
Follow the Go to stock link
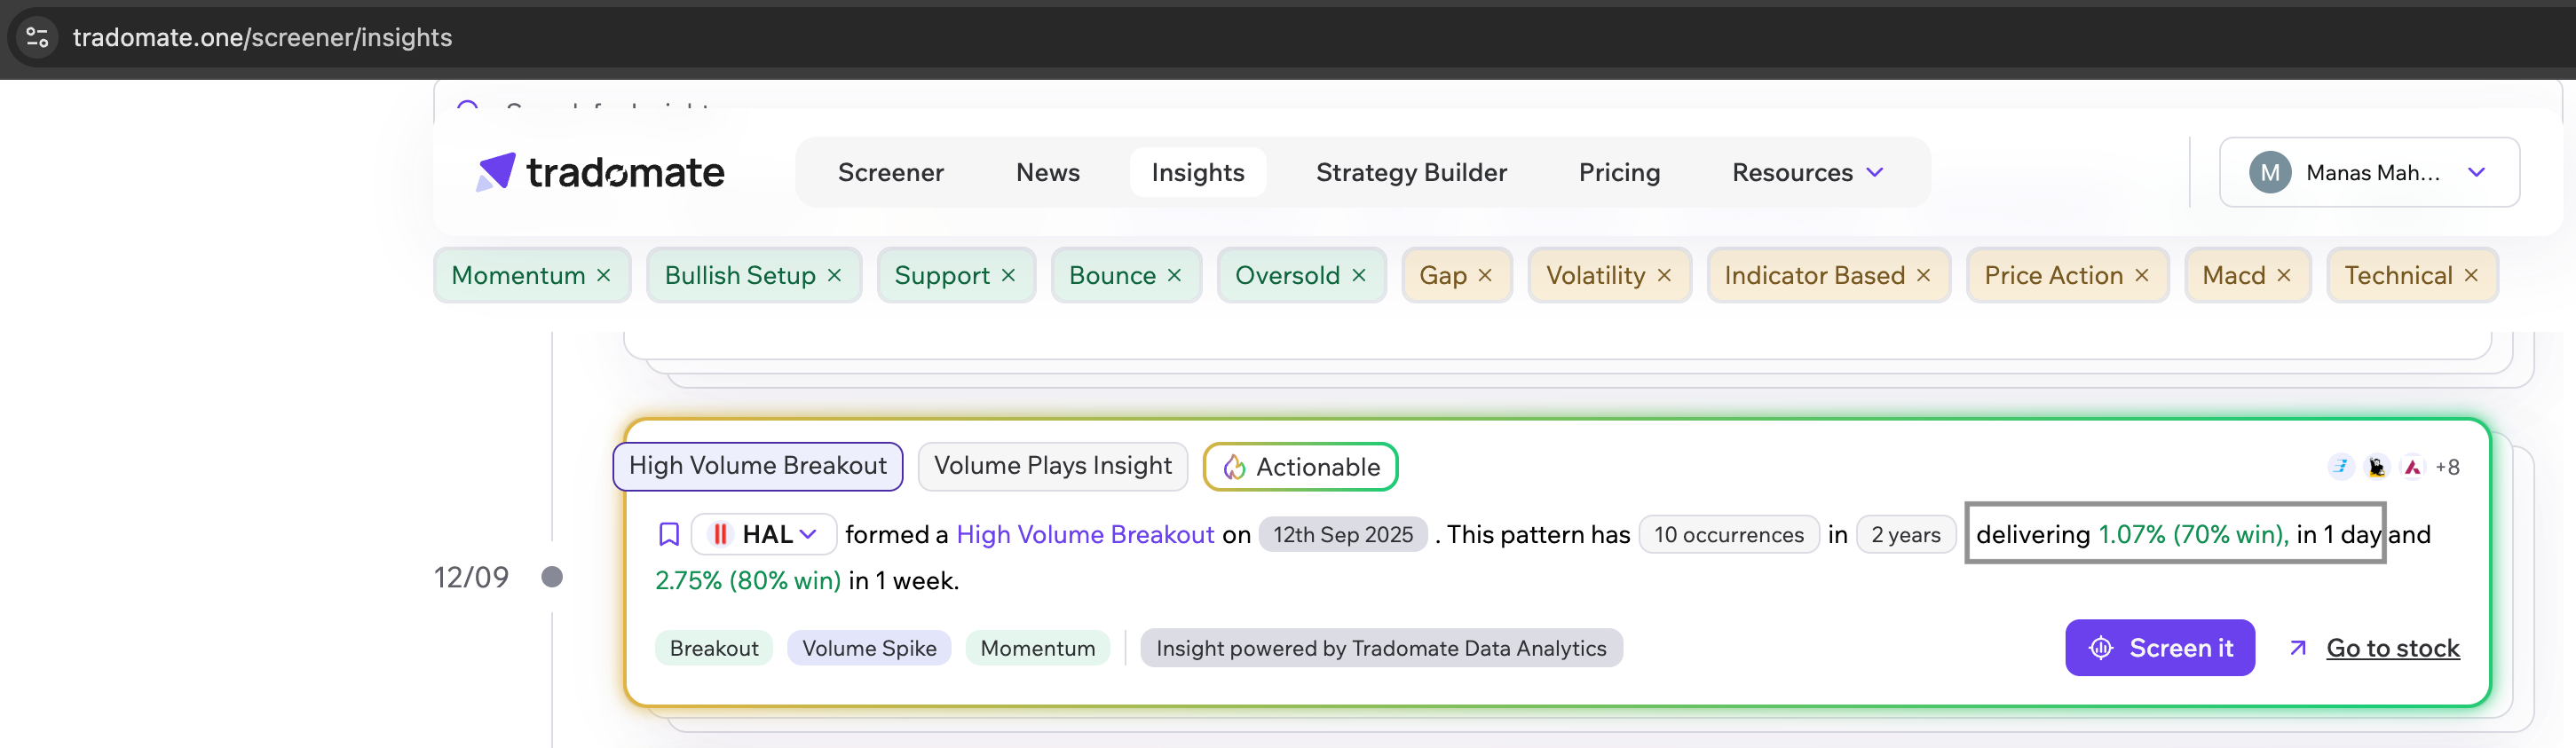pos(2392,648)
